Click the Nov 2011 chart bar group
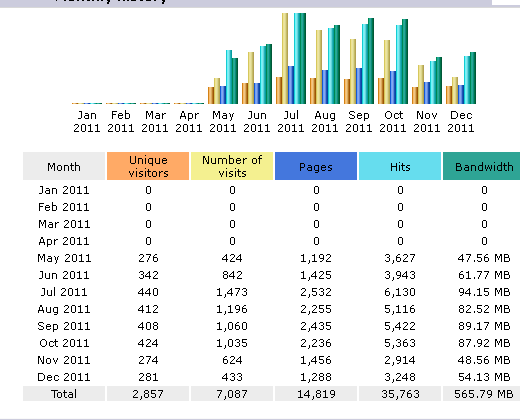The height and width of the screenshot is (420, 520). pyautogui.click(x=427, y=80)
